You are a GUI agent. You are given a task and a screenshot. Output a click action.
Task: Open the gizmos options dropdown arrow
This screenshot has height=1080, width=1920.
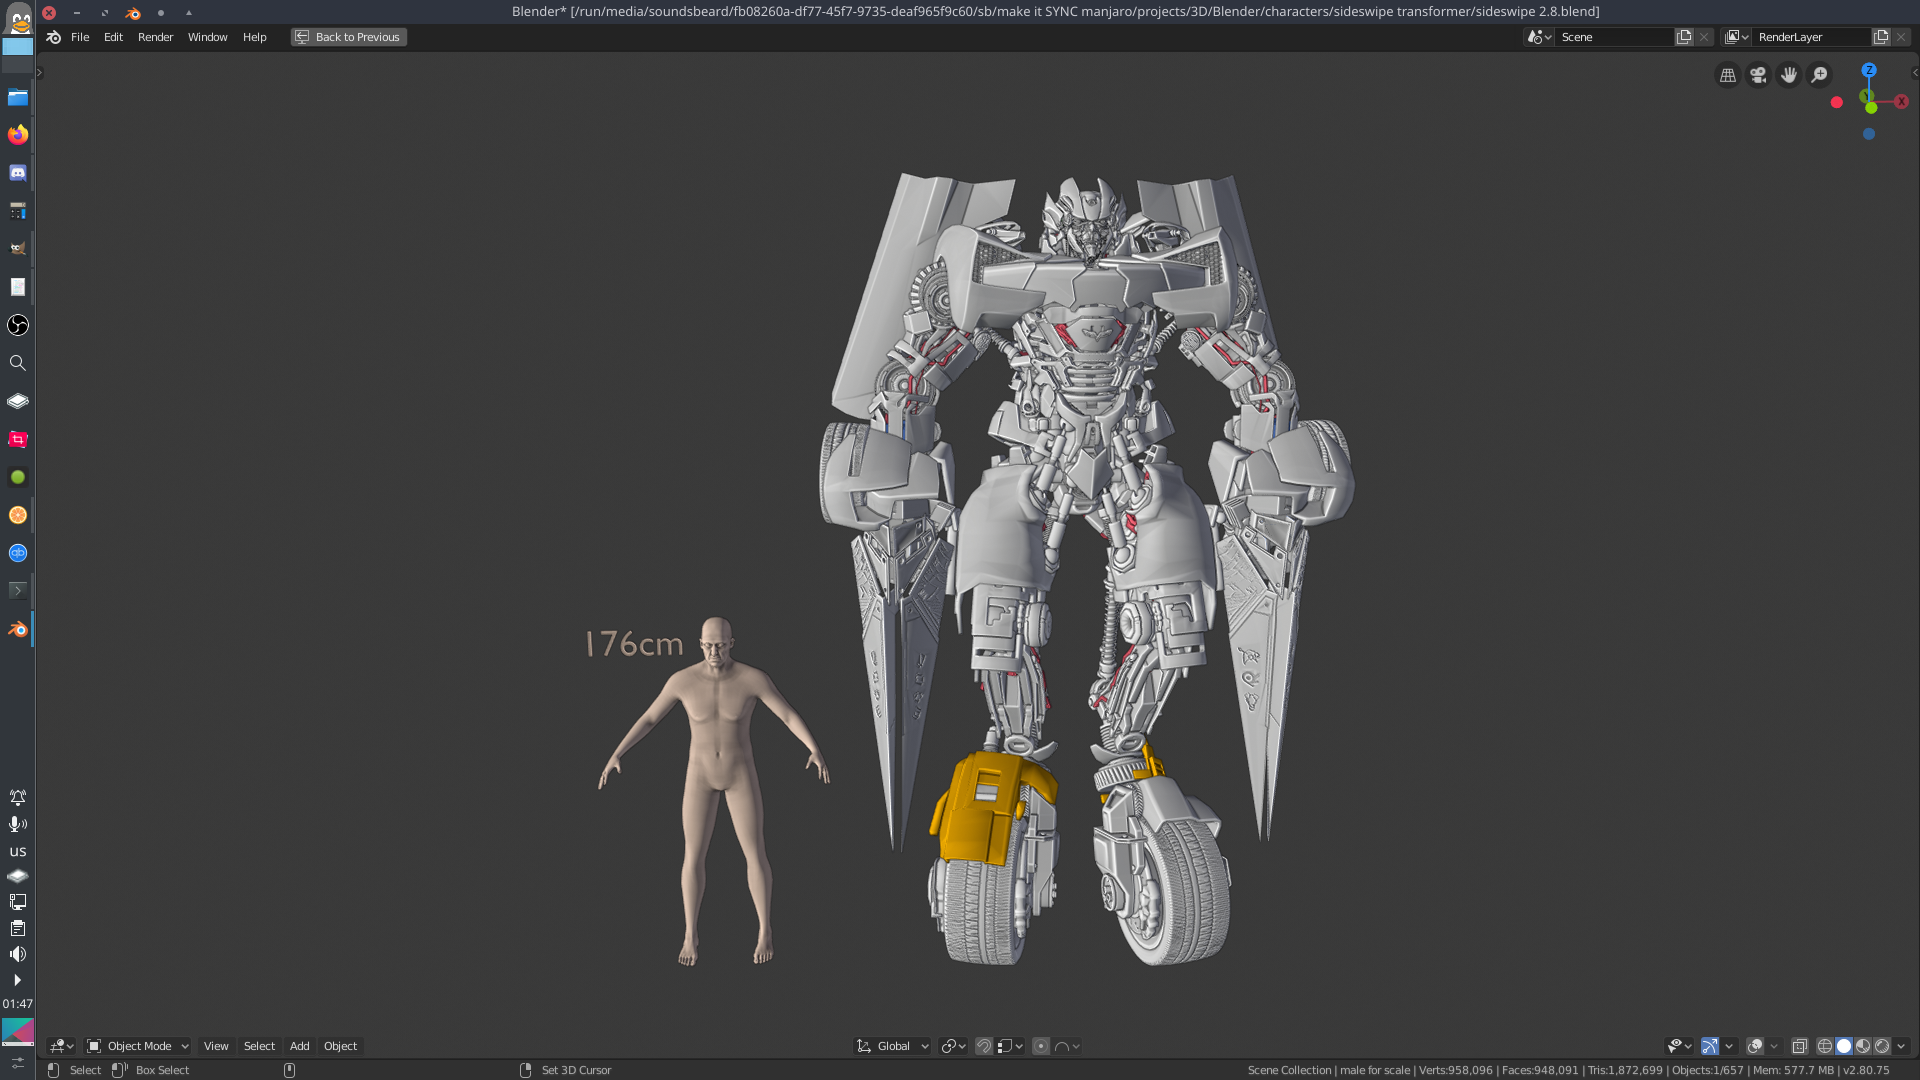pos(1729,1046)
